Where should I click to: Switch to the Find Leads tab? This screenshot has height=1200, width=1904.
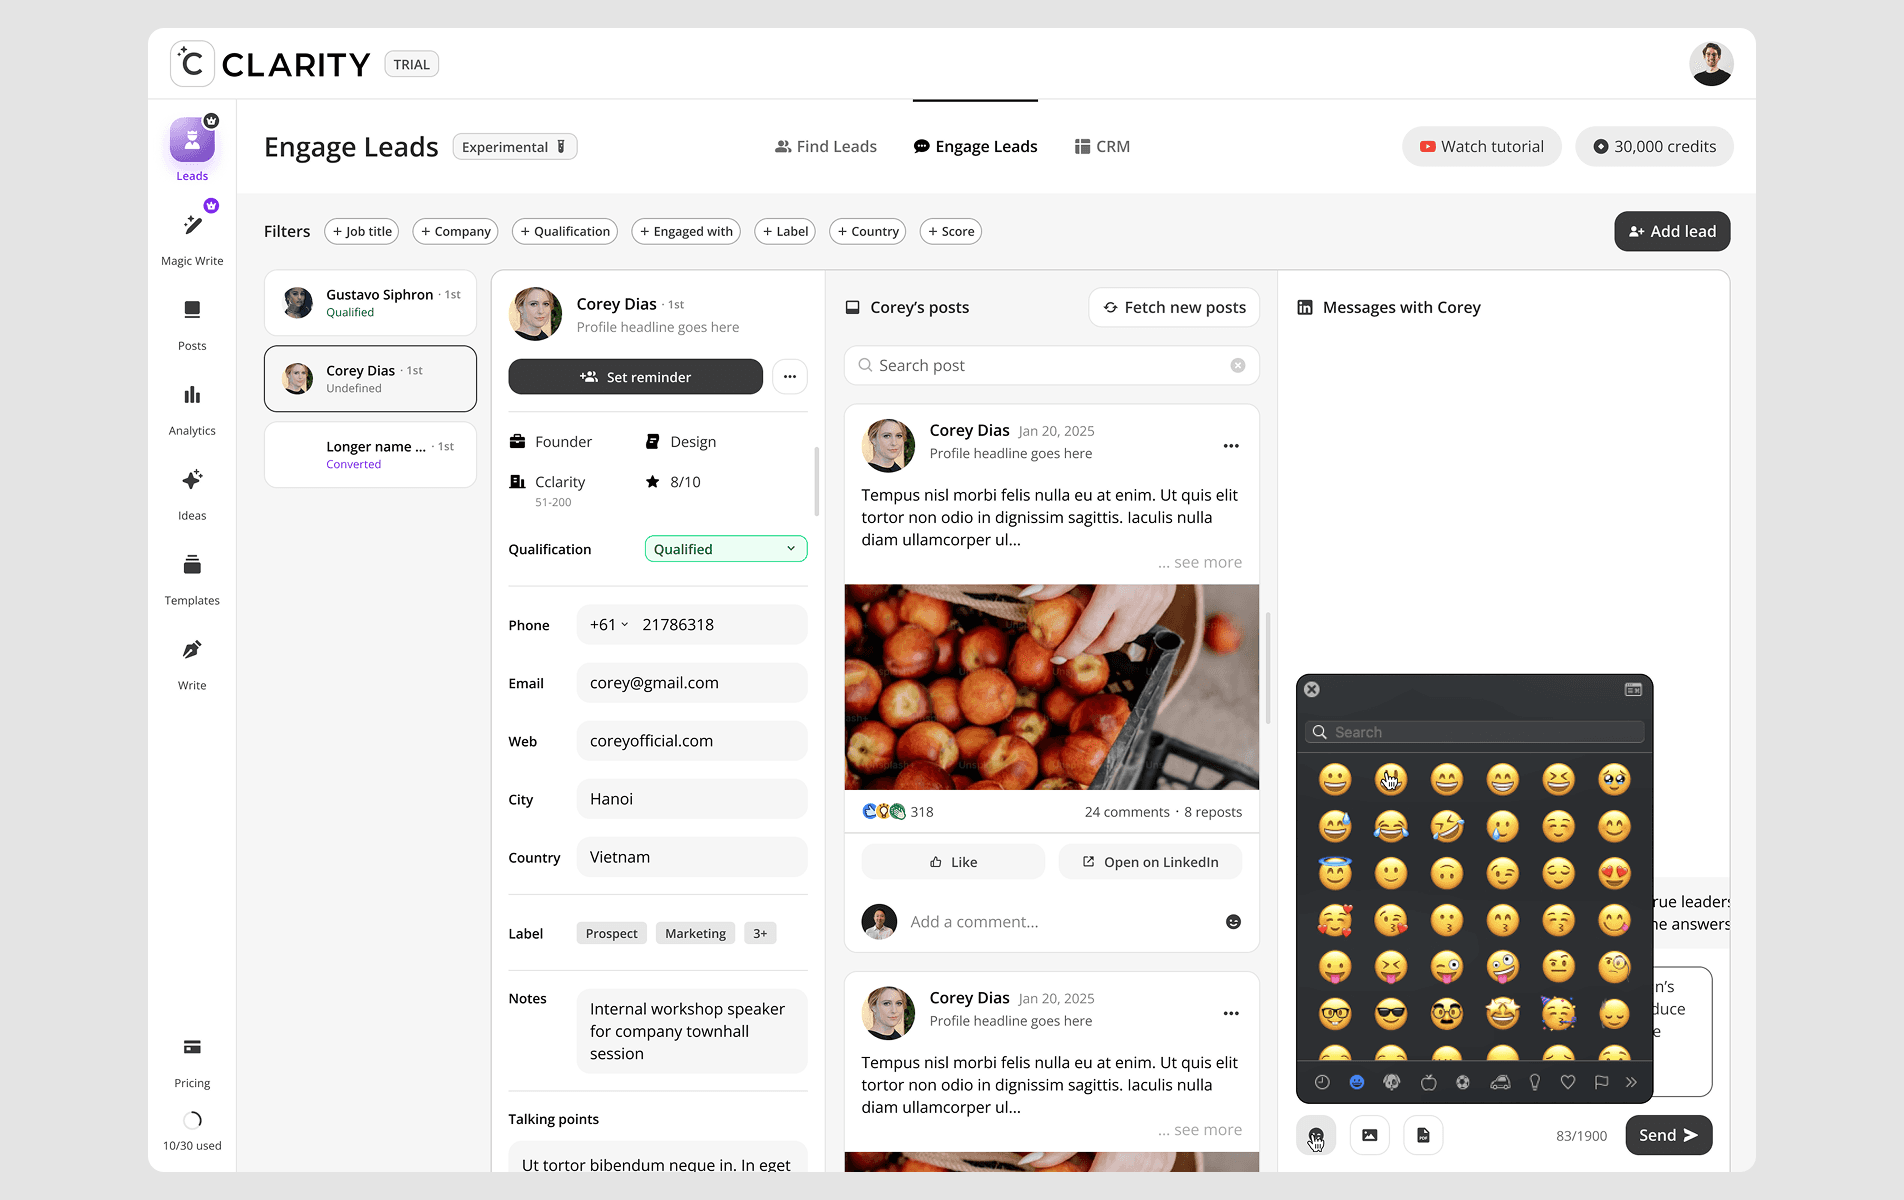point(826,146)
